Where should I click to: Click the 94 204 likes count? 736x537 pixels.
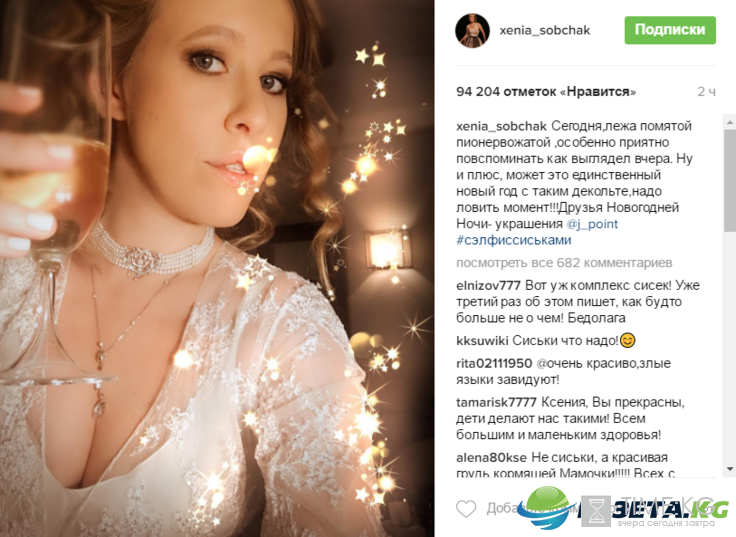tap(546, 92)
